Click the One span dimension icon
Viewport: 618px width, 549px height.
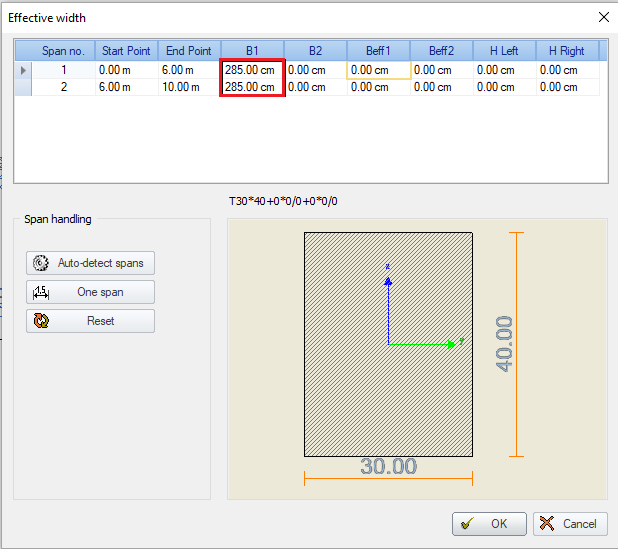pos(41,292)
